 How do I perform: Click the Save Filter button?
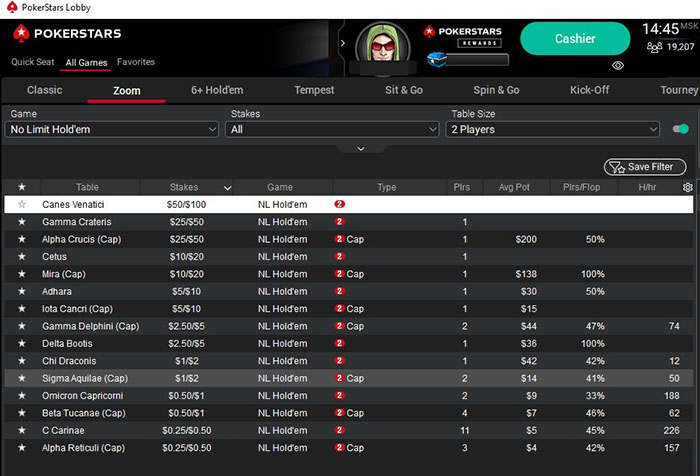pos(645,167)
